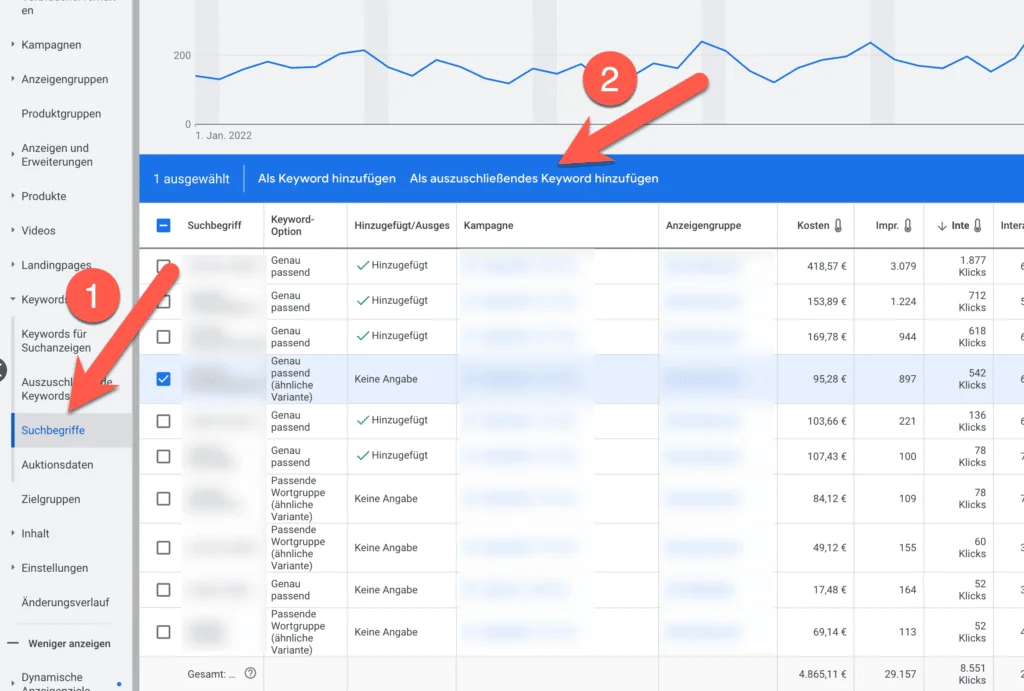
Task: Expand the Produkte sidebar section
Action: (x=12, y=196)
